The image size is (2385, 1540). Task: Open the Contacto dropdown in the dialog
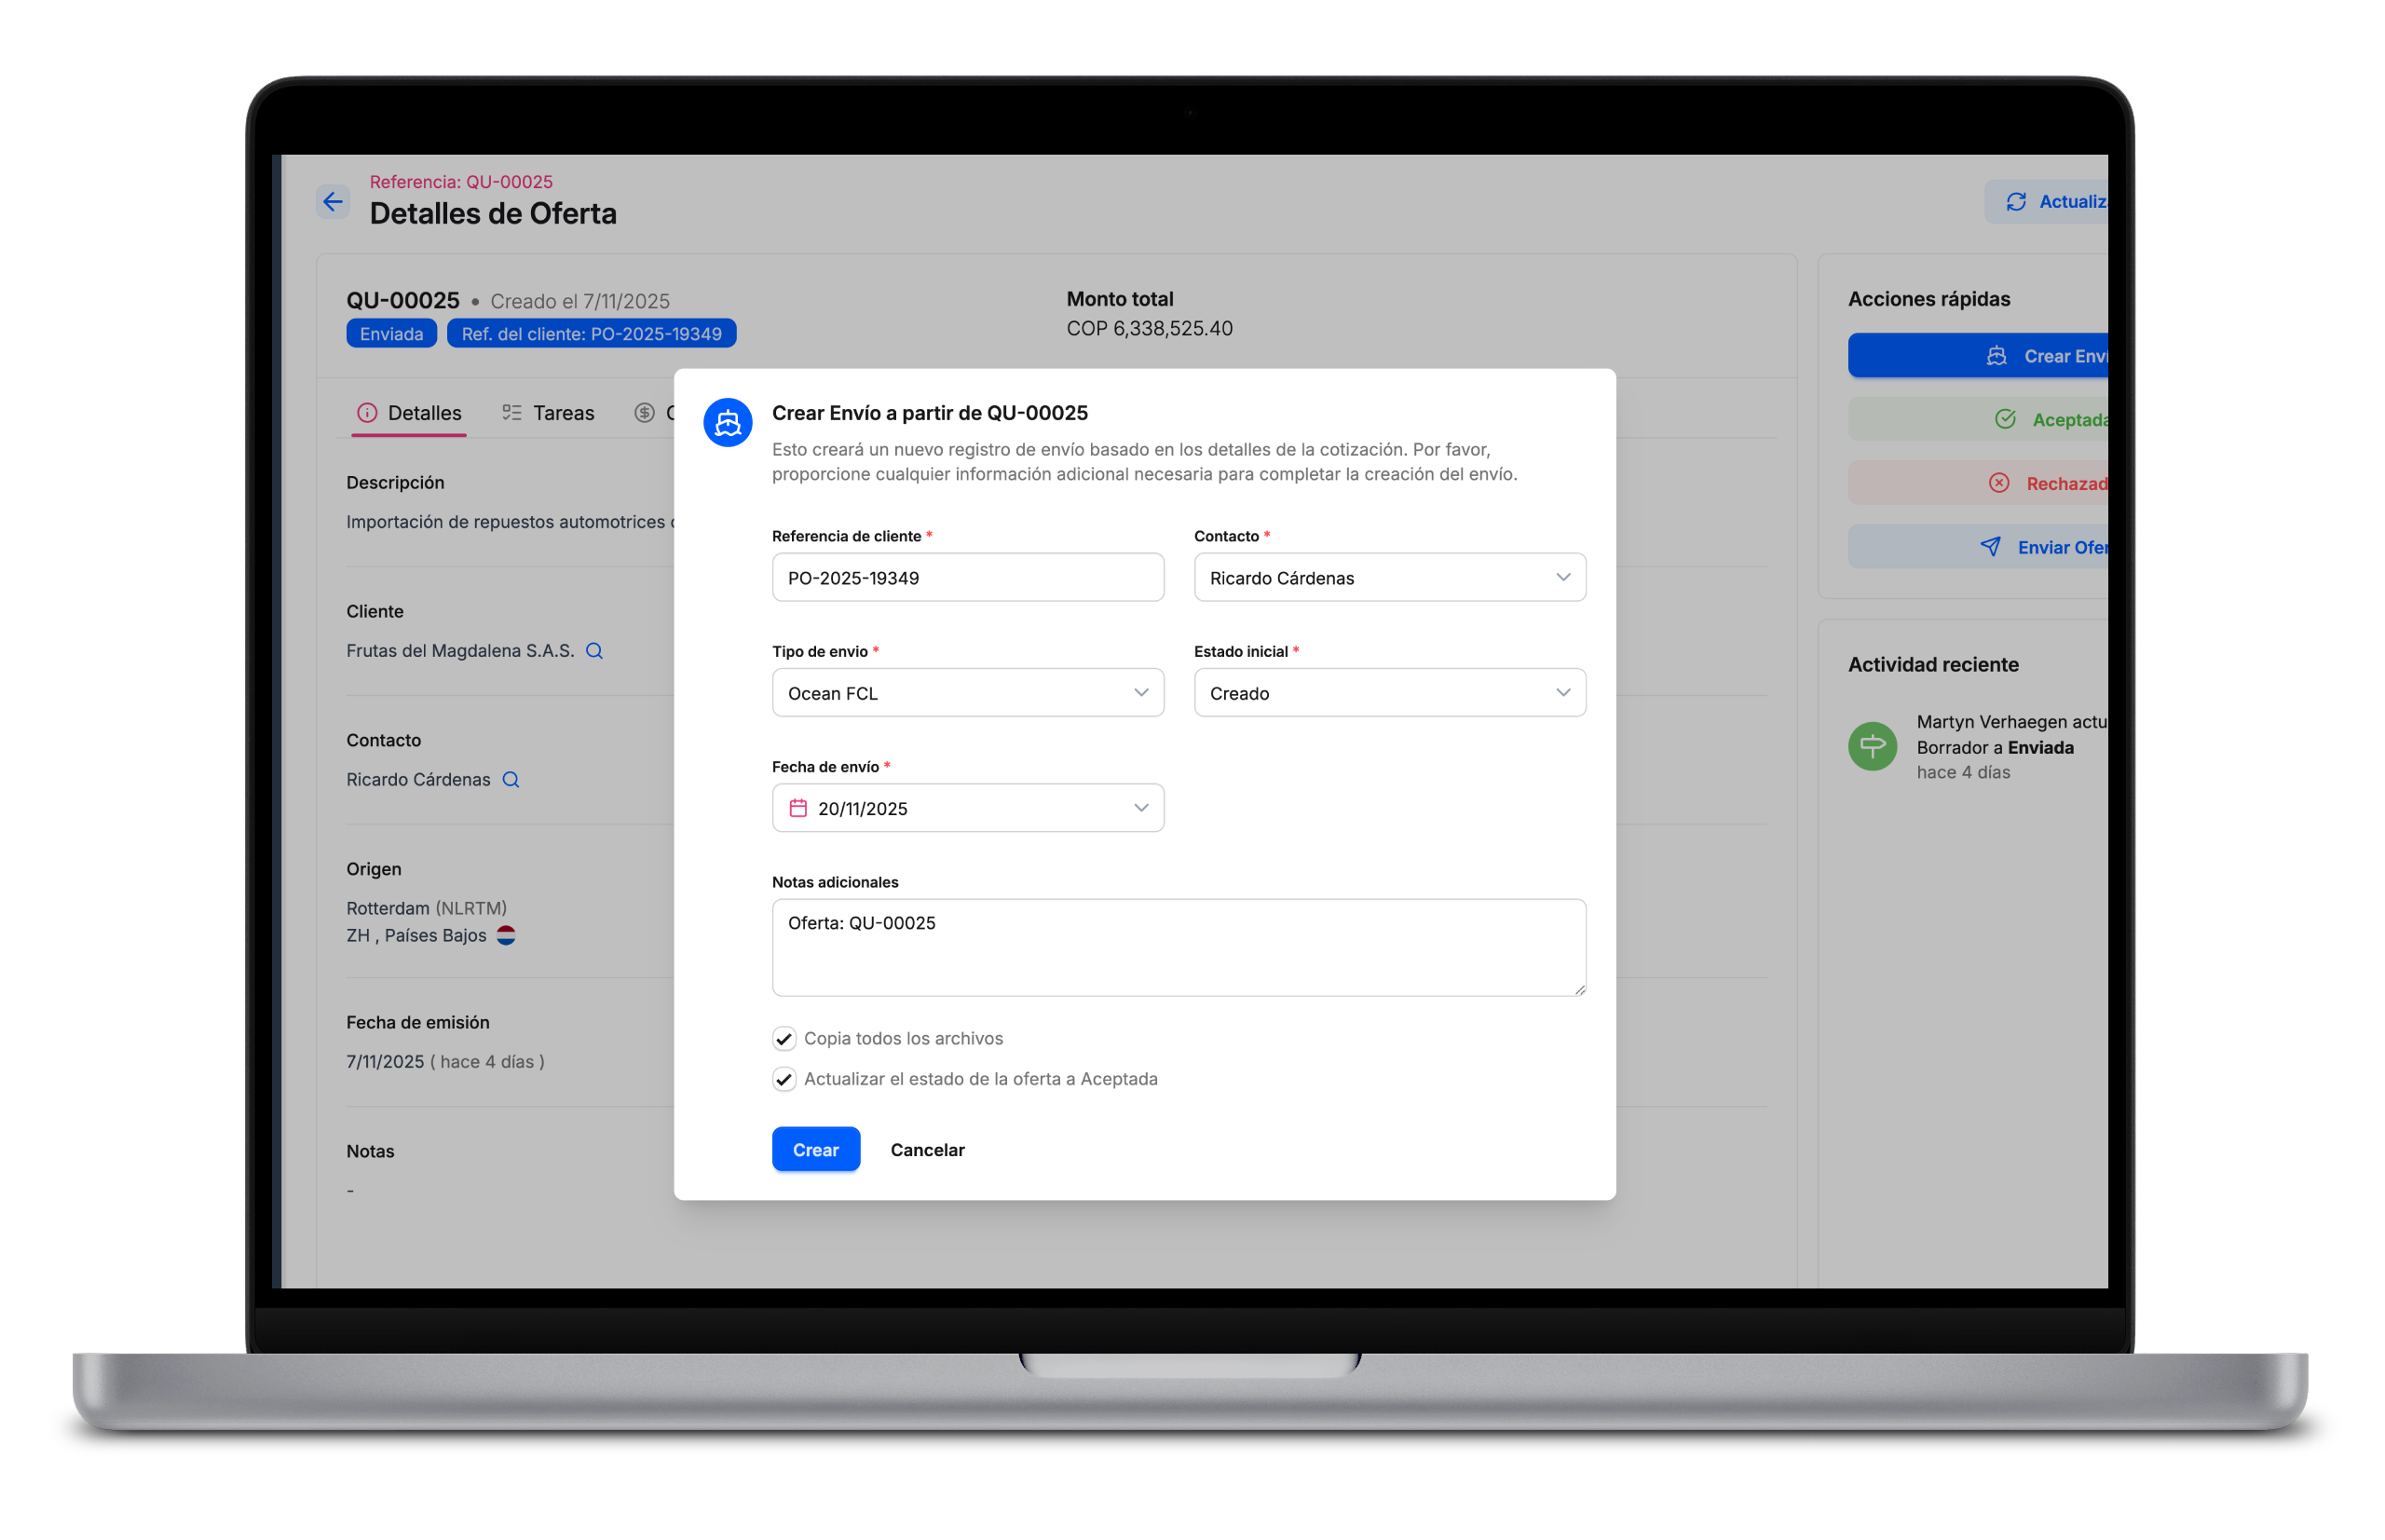click(1389, 577)
